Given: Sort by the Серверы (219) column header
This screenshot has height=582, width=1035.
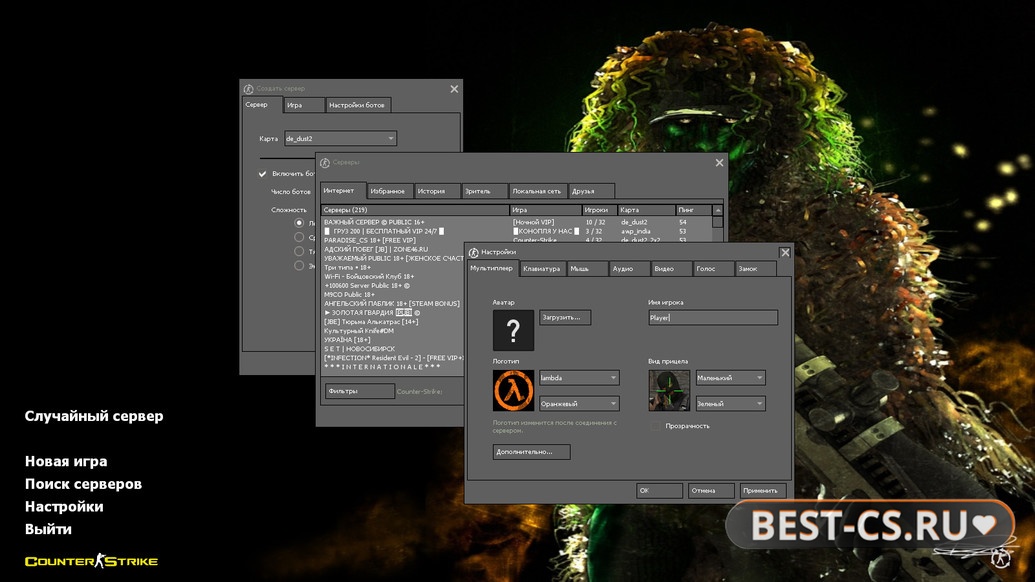Looking at the screenshot, I should [x=415, y=210].
